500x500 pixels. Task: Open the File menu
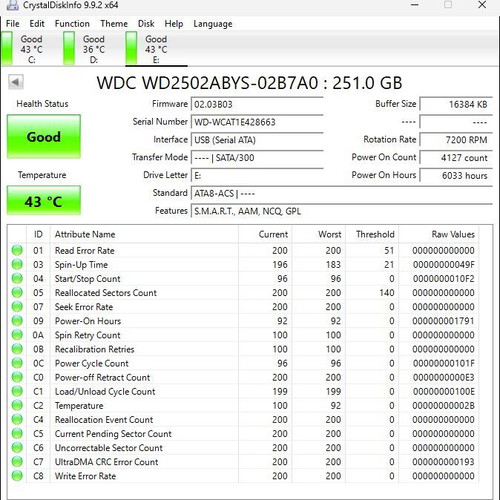pyautogui.click(x=13, y=24)
